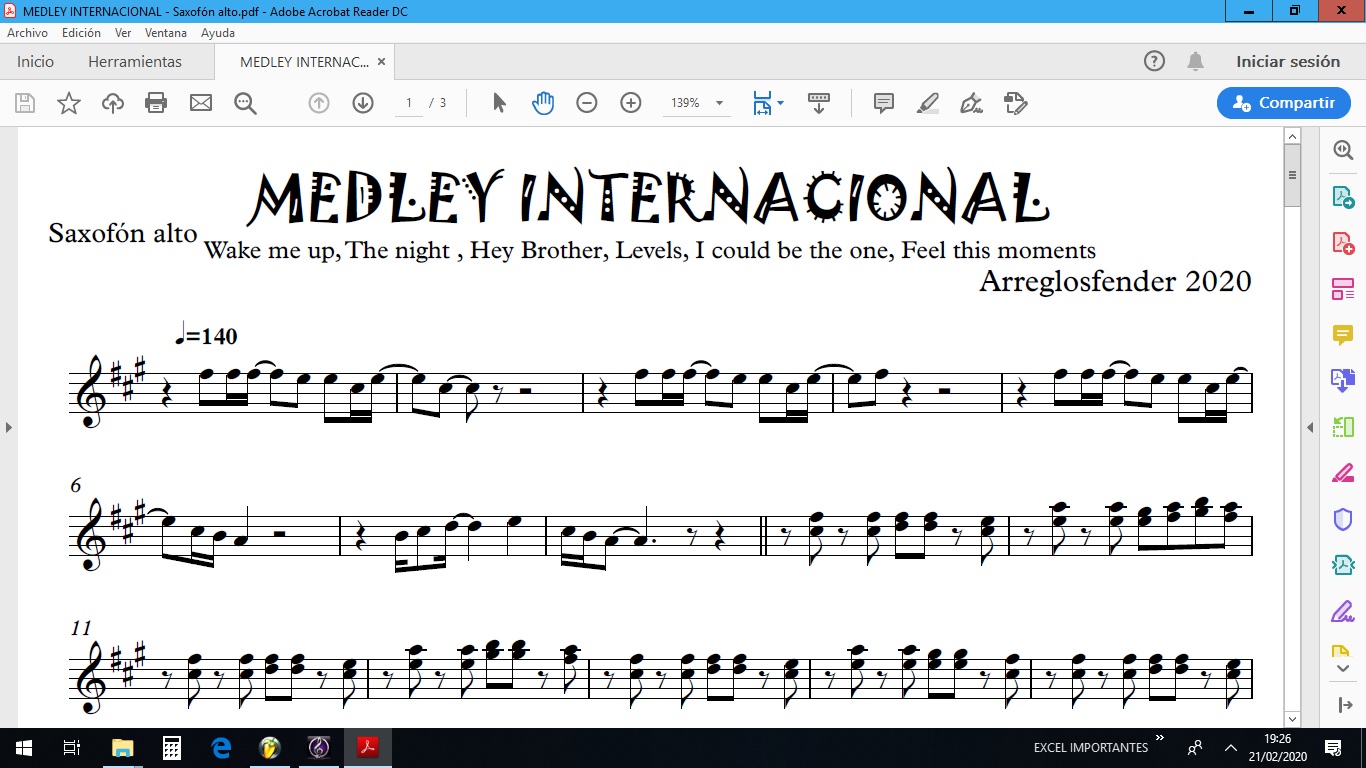Zoom in with plus button
Image resolution: width=1366 pixels, height=768 pixels.
(x=631, y=103)
